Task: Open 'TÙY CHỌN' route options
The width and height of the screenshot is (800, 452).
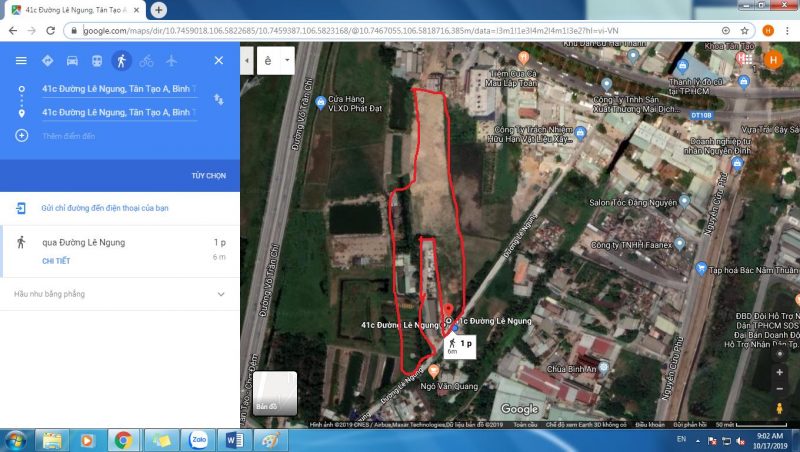Action: (x=209, y=175)
